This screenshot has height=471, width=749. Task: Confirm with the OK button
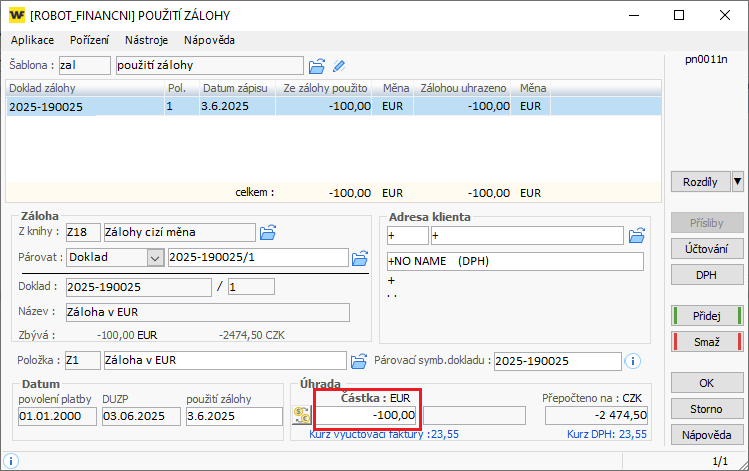tap(707, 383)
